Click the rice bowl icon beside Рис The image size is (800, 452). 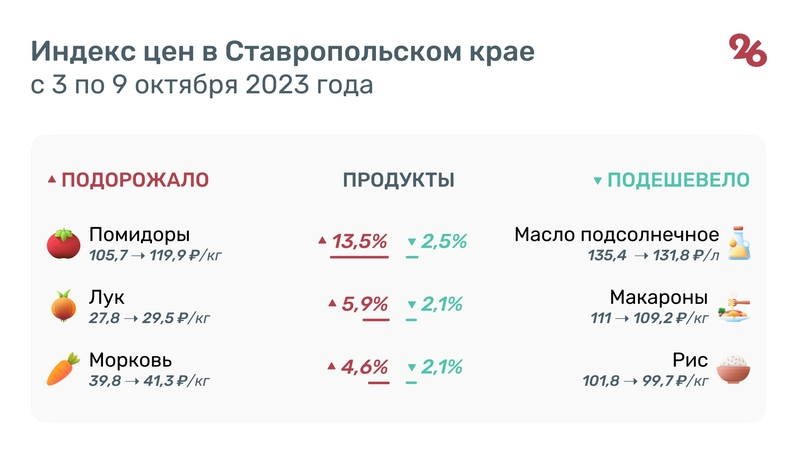735,369
